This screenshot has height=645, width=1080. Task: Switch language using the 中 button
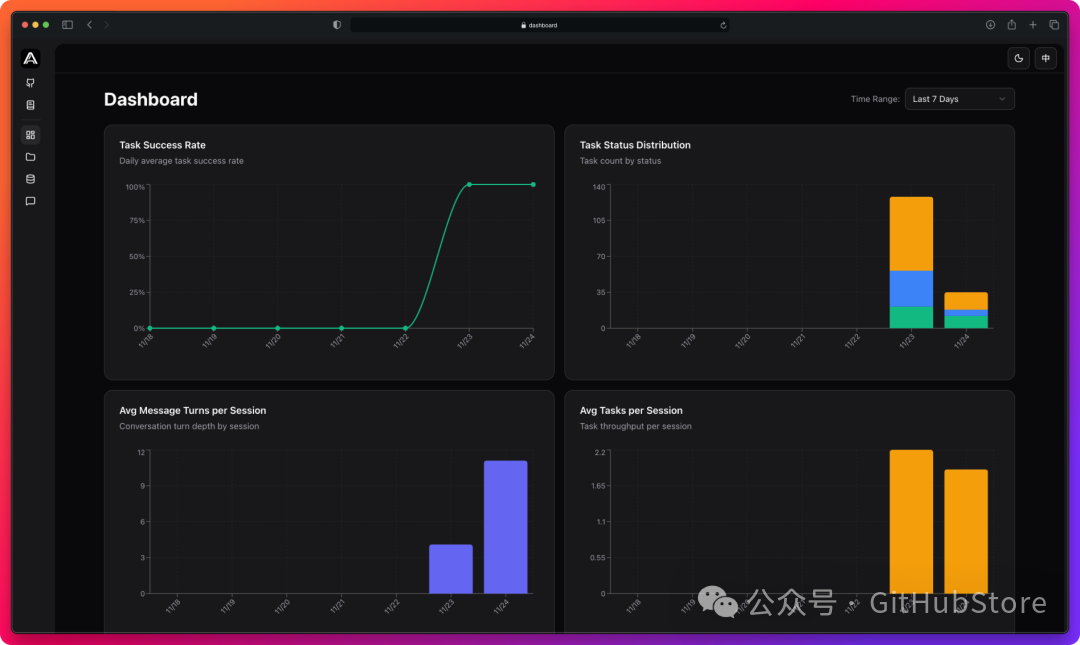coord(1045,58)
